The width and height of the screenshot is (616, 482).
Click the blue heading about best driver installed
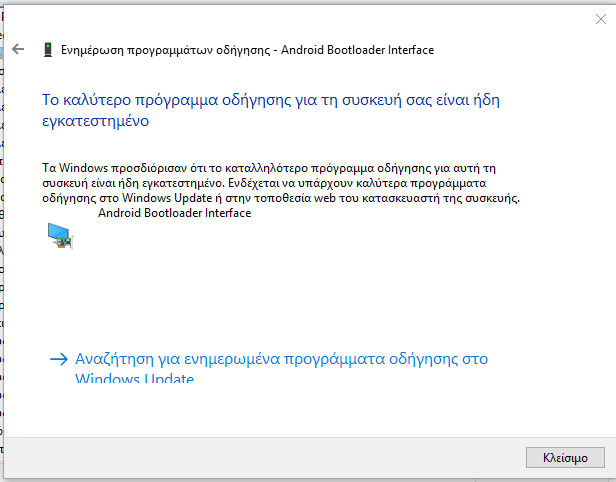[271, 110]
